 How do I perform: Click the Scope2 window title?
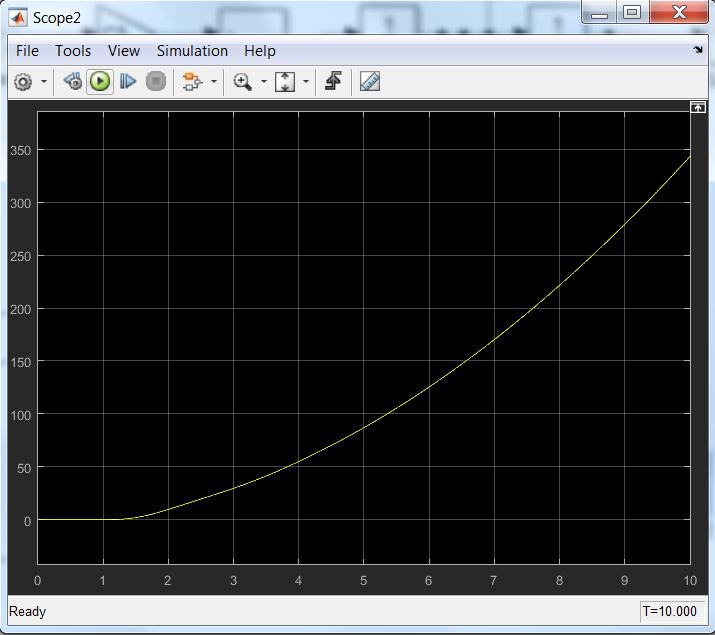pos(57,18)
